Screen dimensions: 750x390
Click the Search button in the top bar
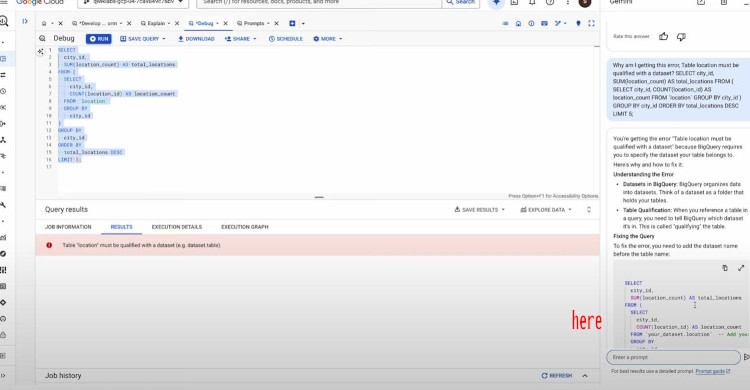click(460, 3)
